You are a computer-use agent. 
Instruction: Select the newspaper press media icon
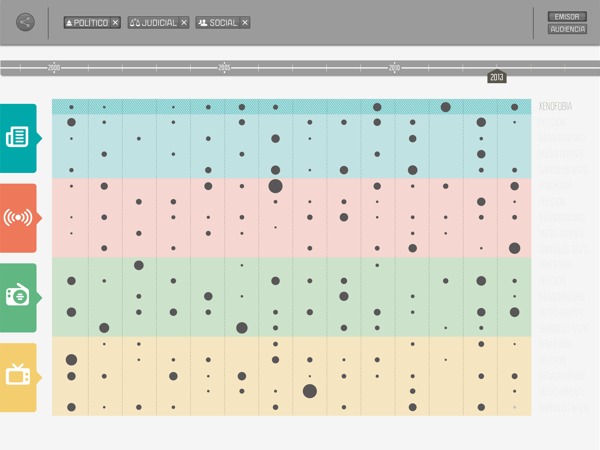[17, 138]
